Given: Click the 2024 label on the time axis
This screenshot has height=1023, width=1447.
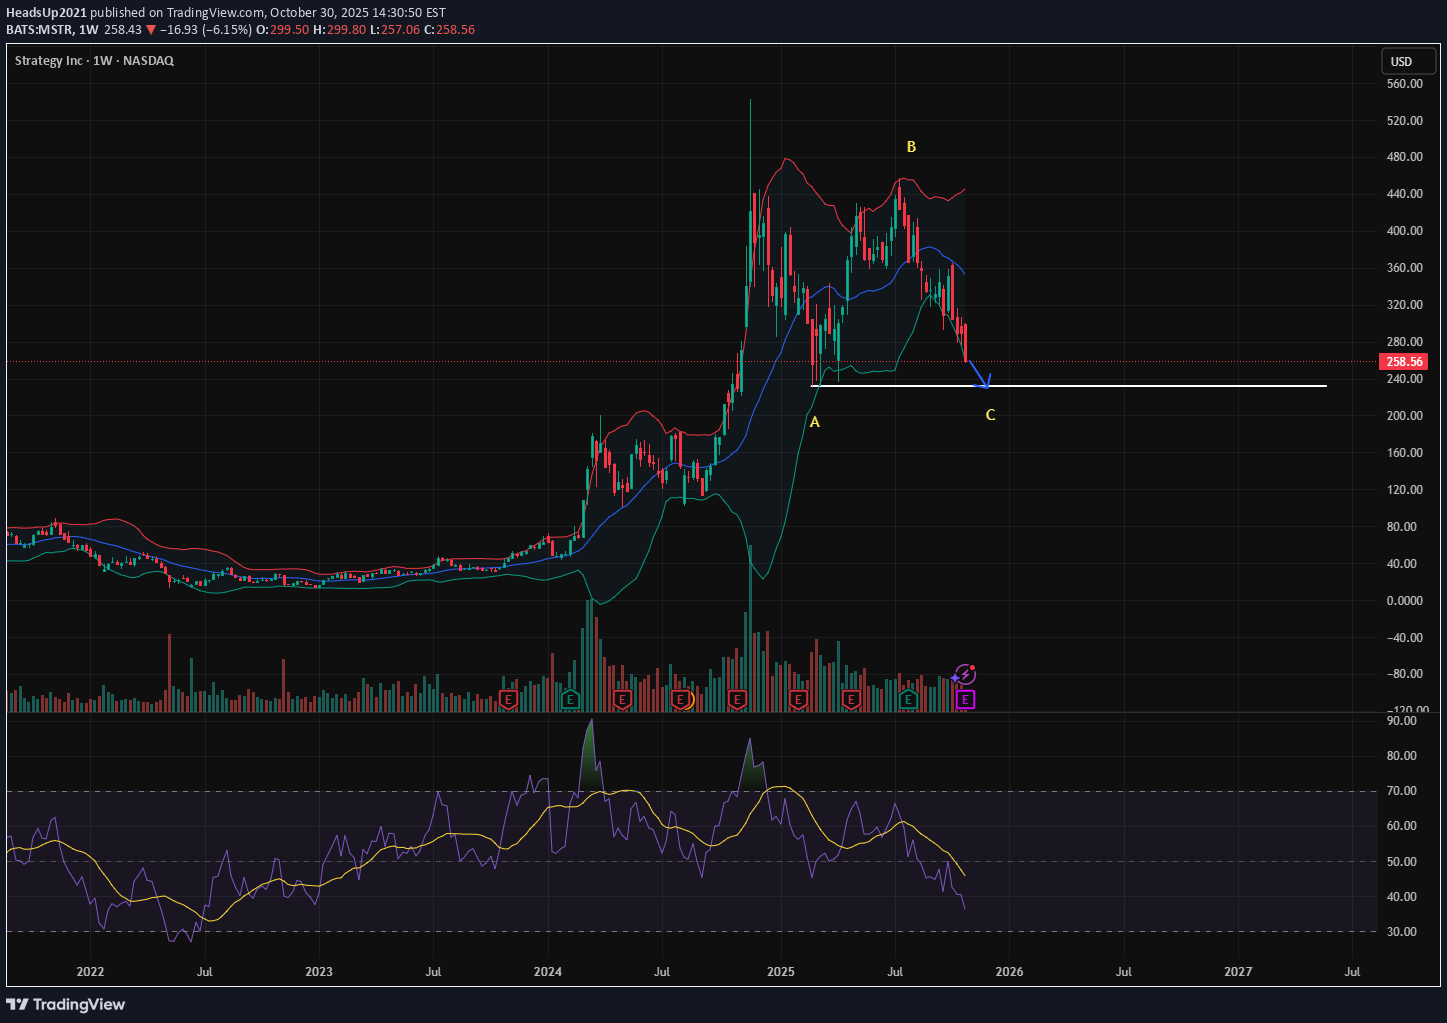Looking at the screenshot, I should 548,971.
